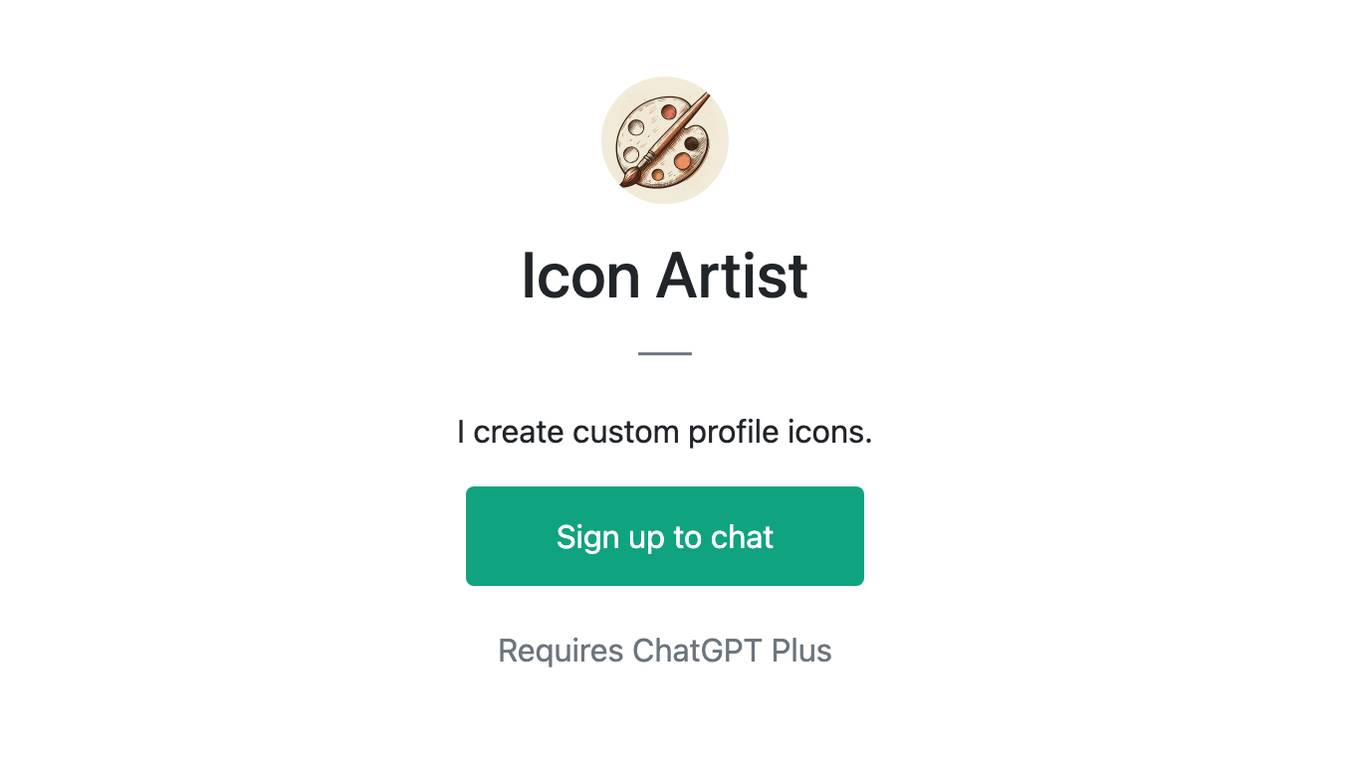Click the lower empty white well on palette
Image resolution: width=1360 pixels, height=764 pixels.
tap(631, 154)
